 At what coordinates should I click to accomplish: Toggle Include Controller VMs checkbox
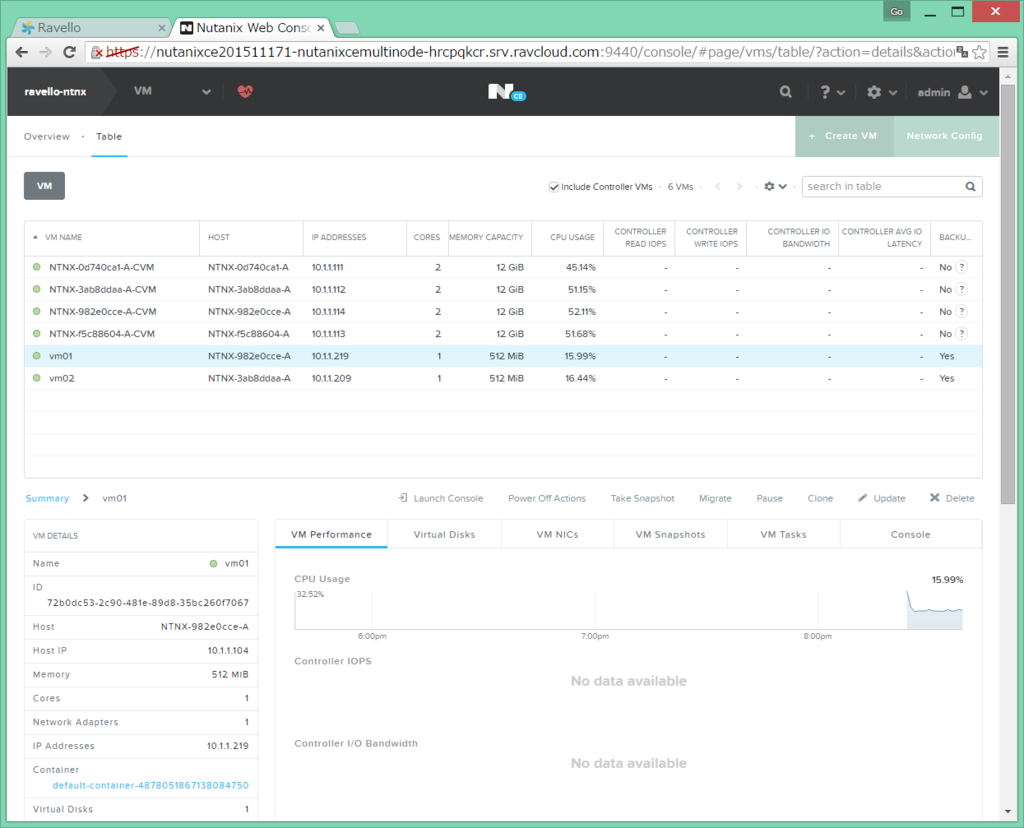[x=553, y=187]
